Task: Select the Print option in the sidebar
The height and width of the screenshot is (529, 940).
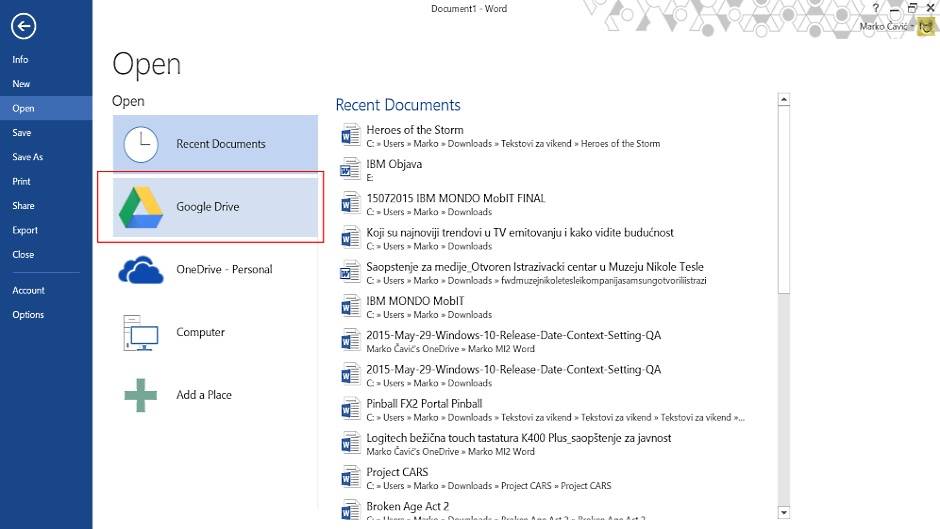Action: click(x=21, y=182)
